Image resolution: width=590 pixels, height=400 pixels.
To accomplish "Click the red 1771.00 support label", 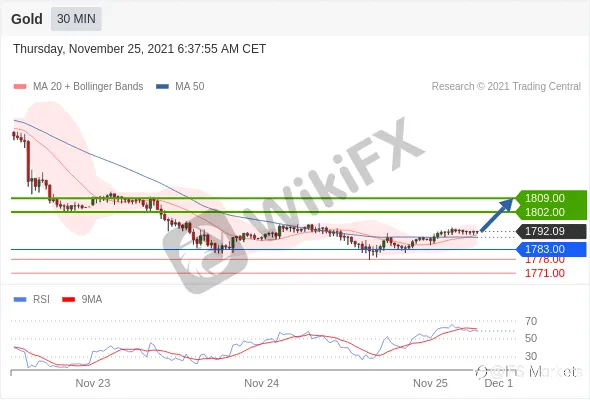I will coord(545,273).
